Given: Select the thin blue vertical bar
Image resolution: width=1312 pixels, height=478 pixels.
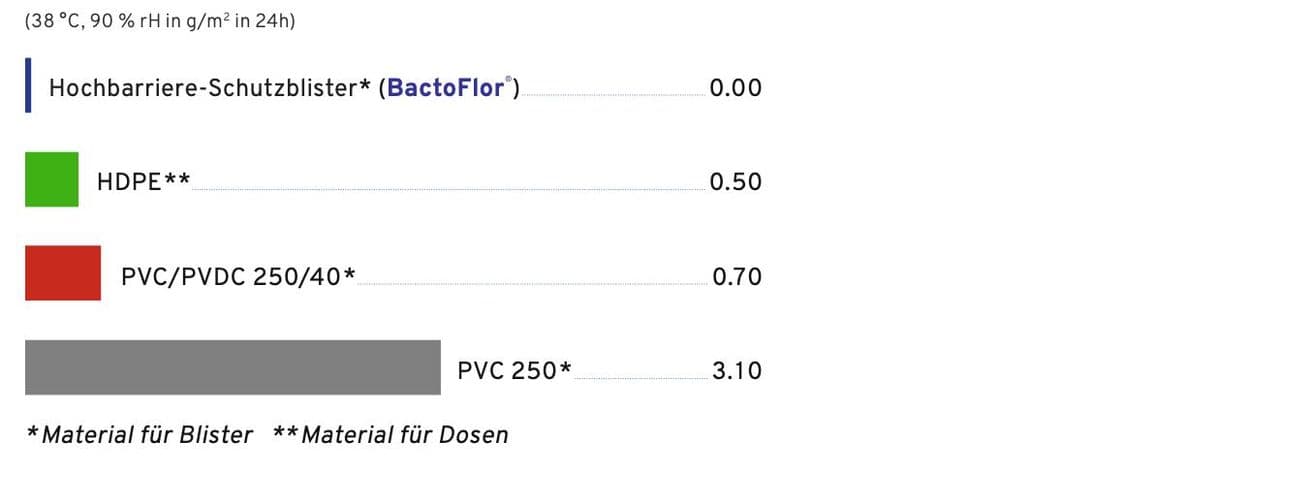Looking at the screenshot, I should click(28, 86).
